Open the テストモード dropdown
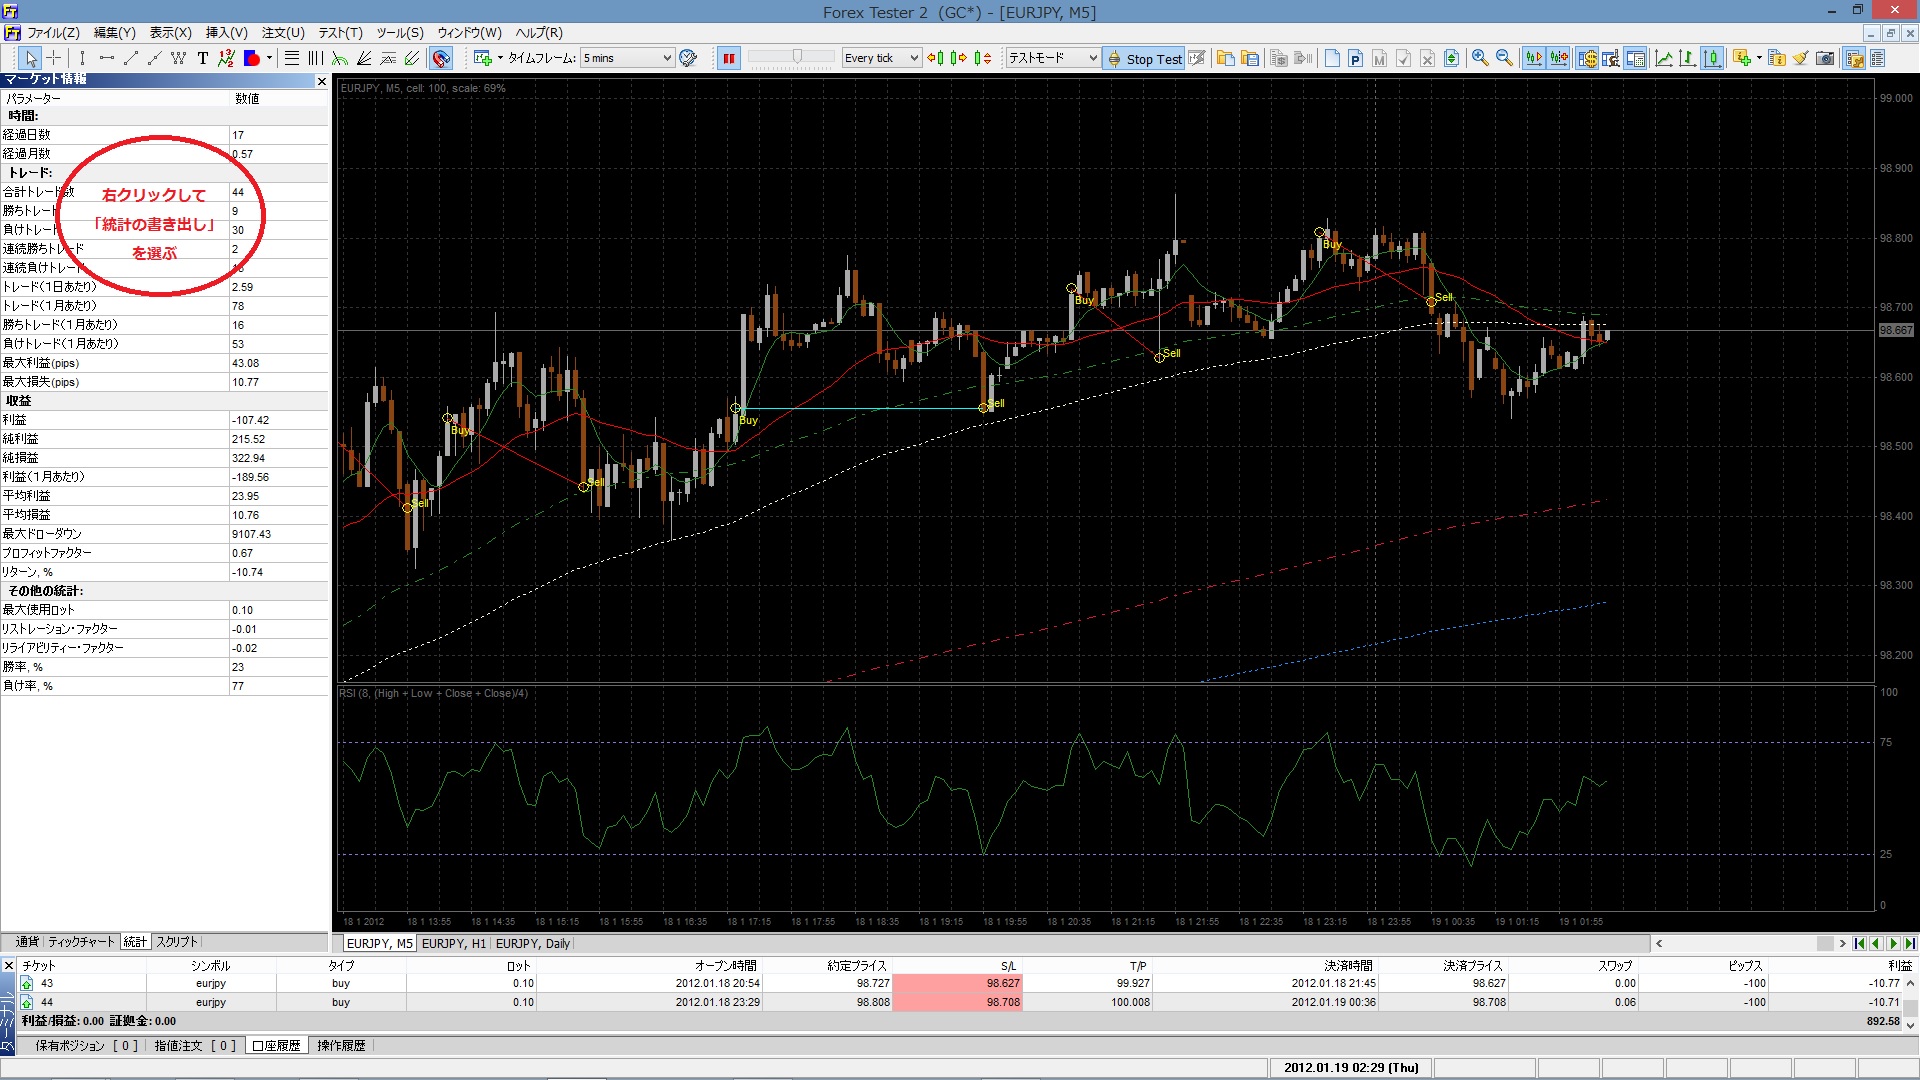This screenshot has height=1080, width=1920. 1052,58
